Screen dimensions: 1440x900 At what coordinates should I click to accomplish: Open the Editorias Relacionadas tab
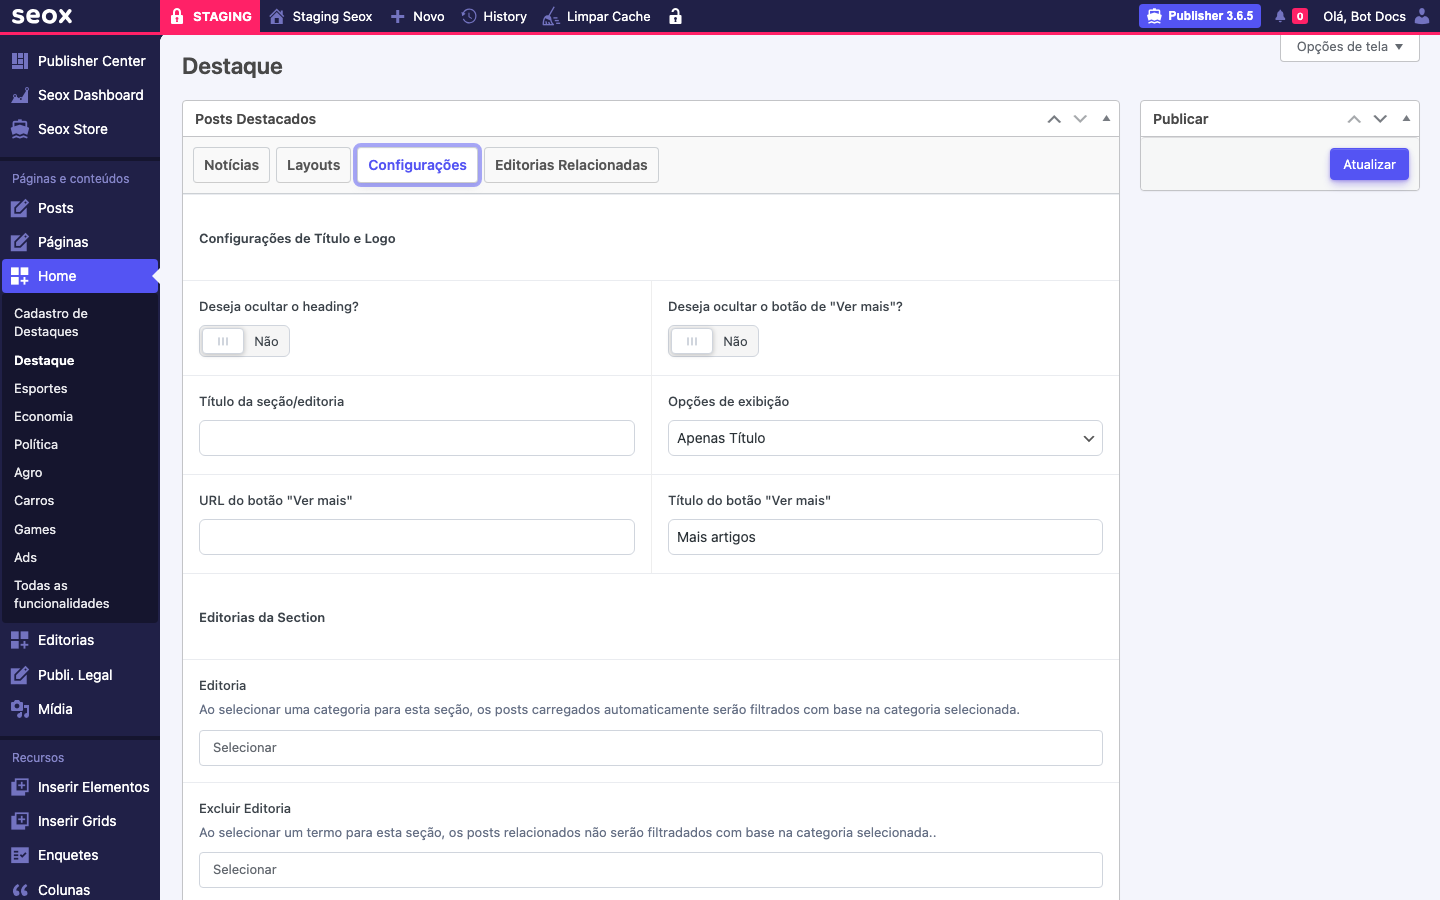(x=571, y=165)
